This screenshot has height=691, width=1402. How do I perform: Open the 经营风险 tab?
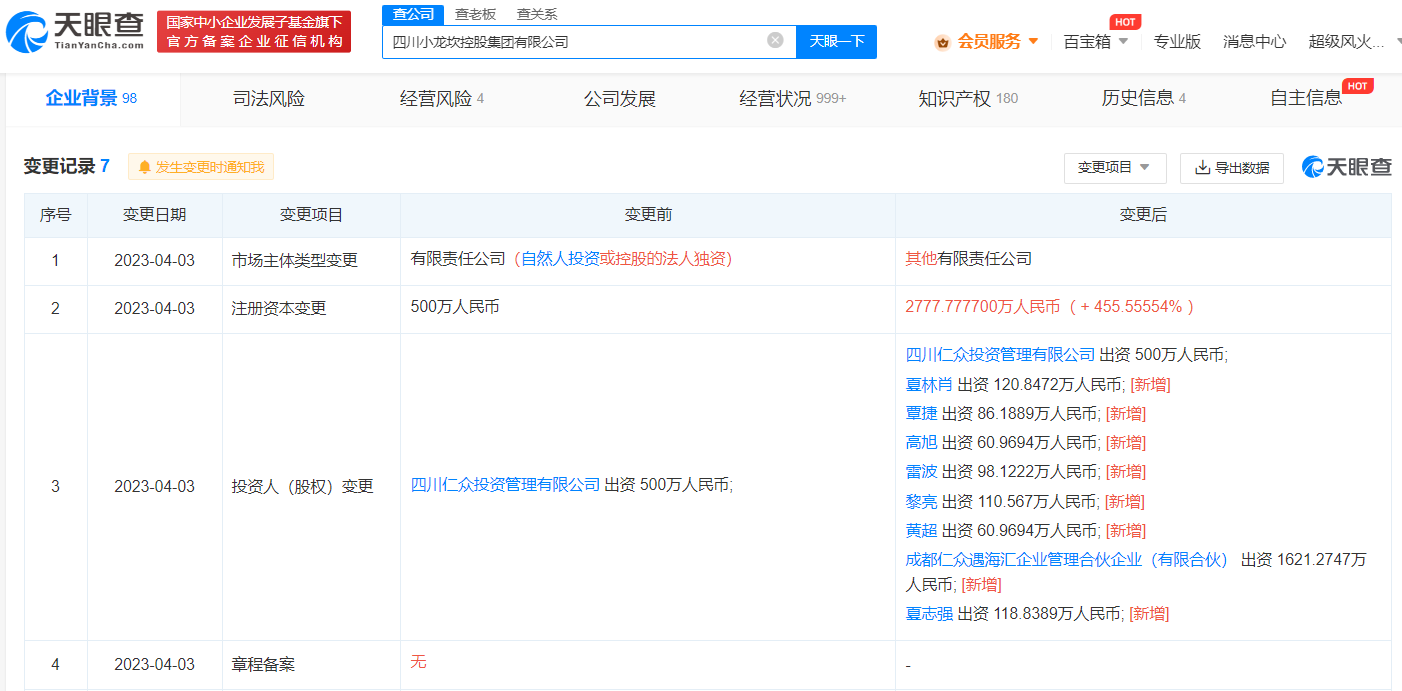coord(442,98)
